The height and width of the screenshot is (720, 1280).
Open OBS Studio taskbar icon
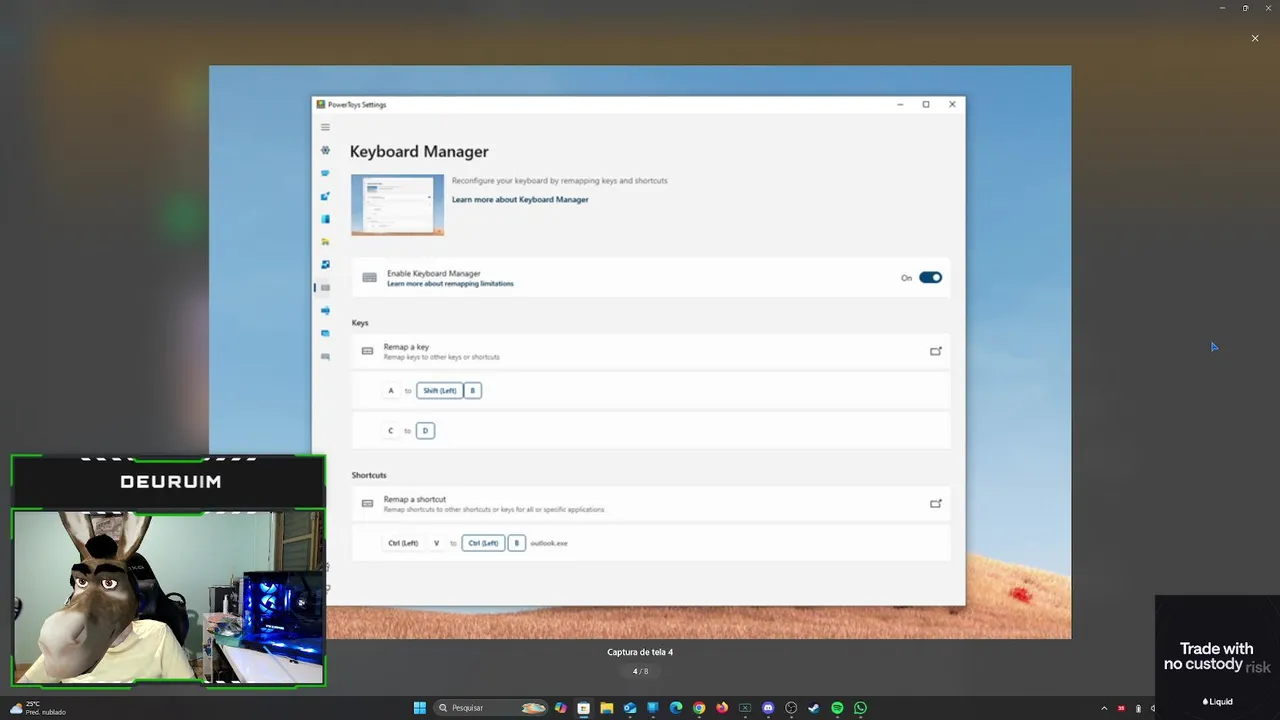(791, 708)
